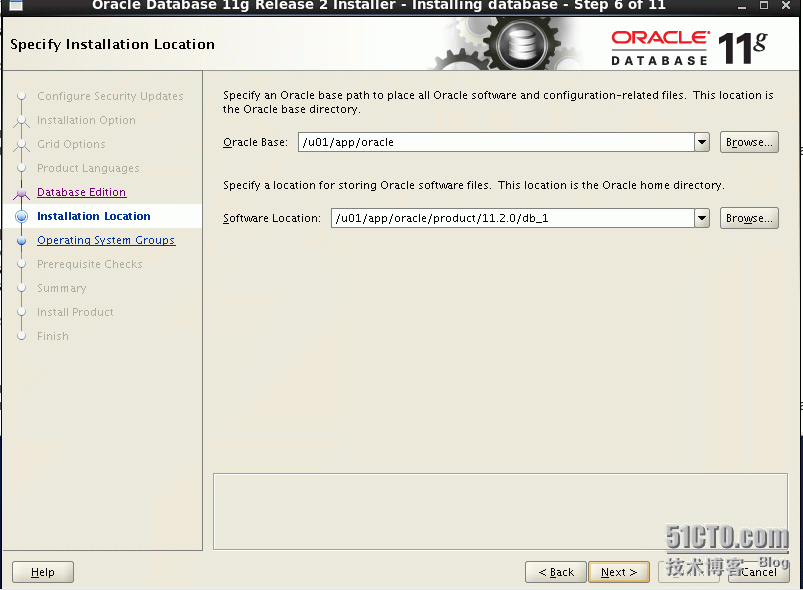Click the Installation Location step bullet icon
The height and width of the screenshot is (590, 803).
pos(22,216)
